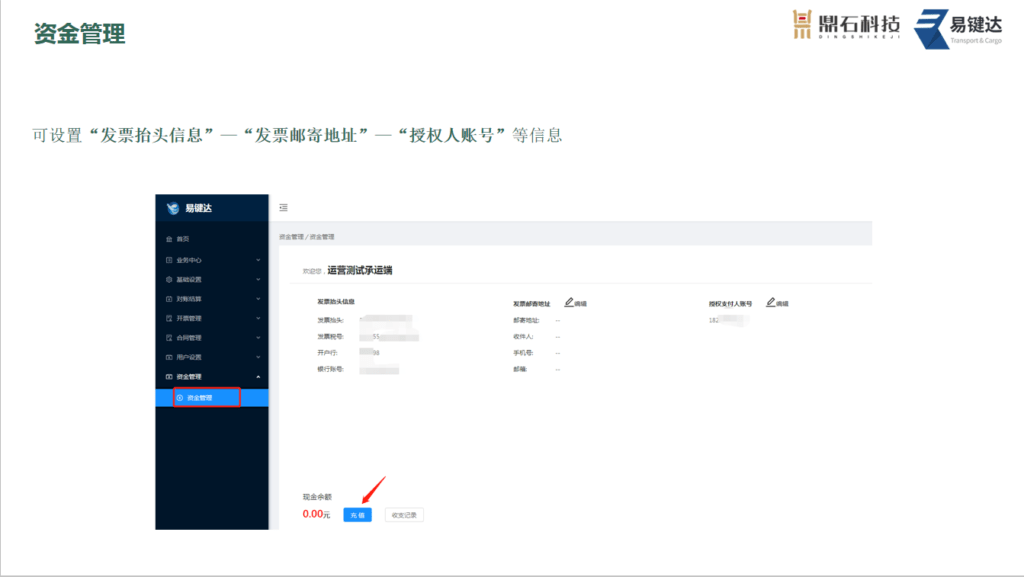Click the gear icon for 基础设置
This screenshot has width=1024, height=577.
[x=169, y=279]
